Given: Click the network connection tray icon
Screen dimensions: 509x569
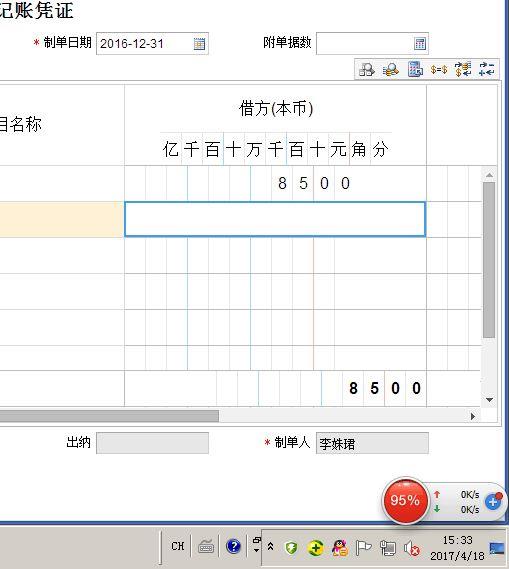Looking at the screenshot, I should (x=388, y=548).
